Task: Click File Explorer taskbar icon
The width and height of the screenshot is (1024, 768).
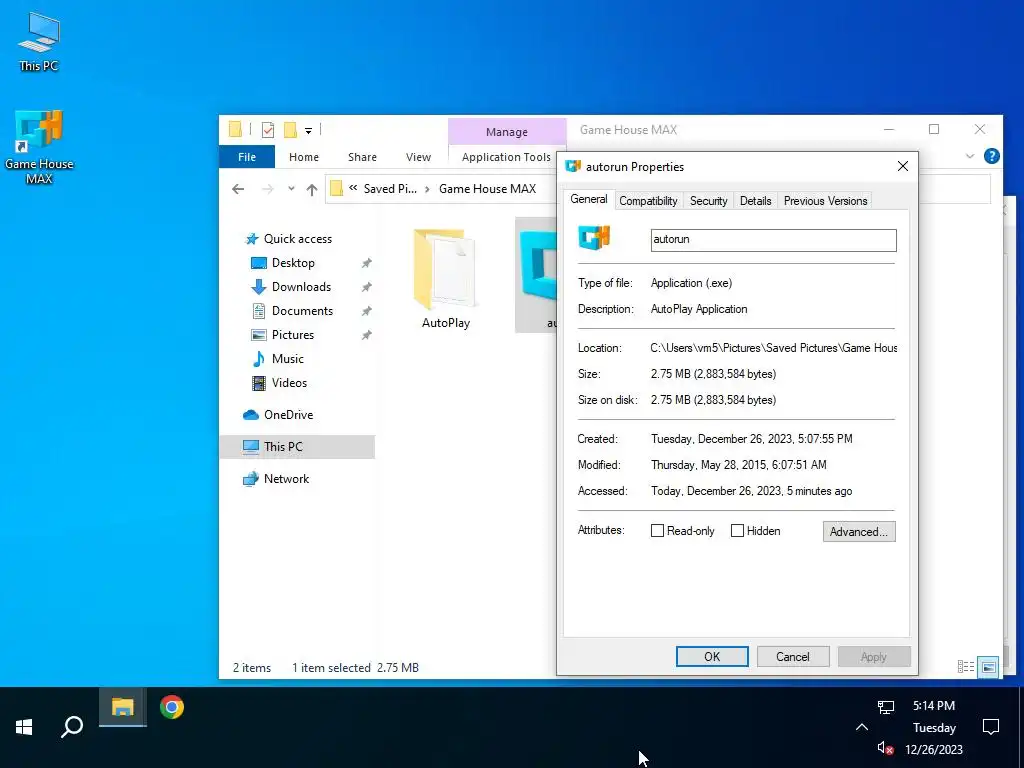Action: point(123,707)
